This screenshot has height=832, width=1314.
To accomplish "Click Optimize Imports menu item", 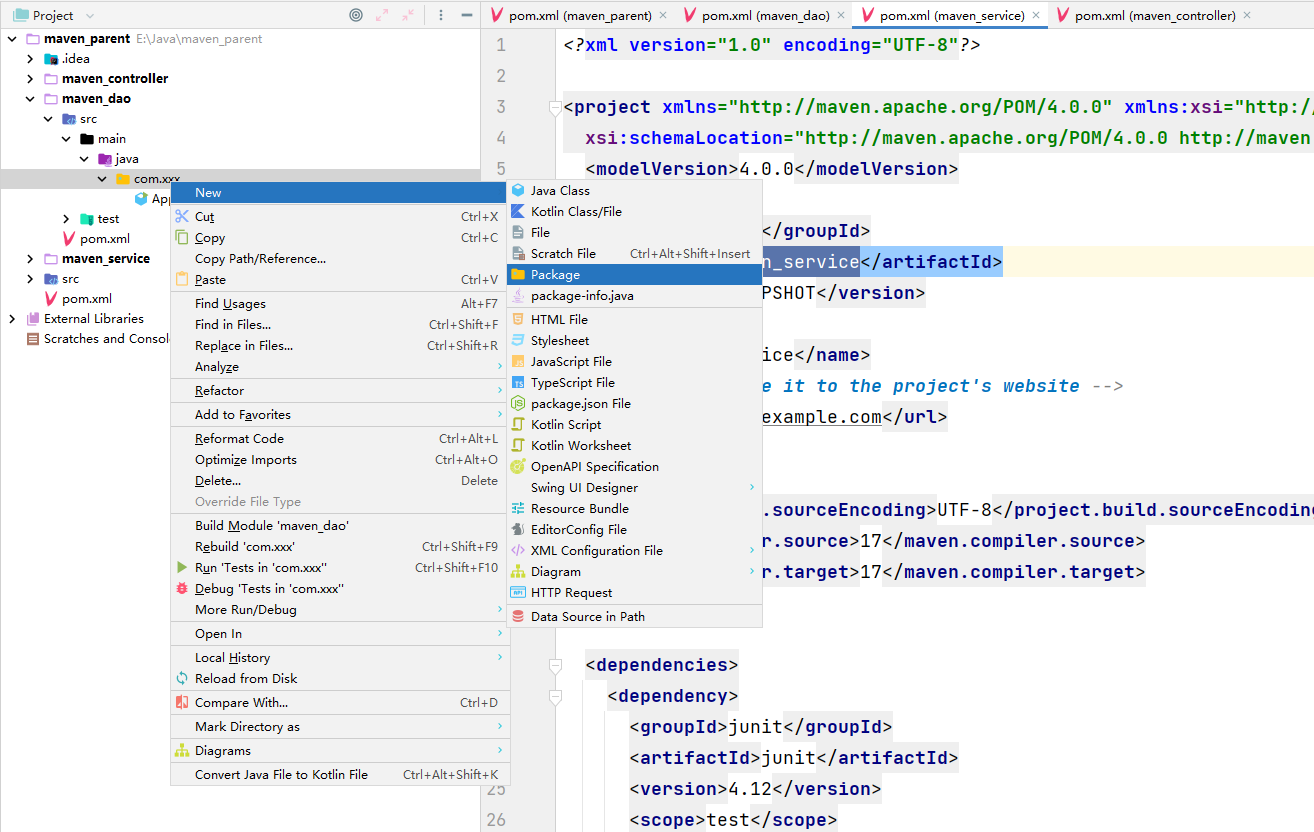I will (x=340, y=460).
